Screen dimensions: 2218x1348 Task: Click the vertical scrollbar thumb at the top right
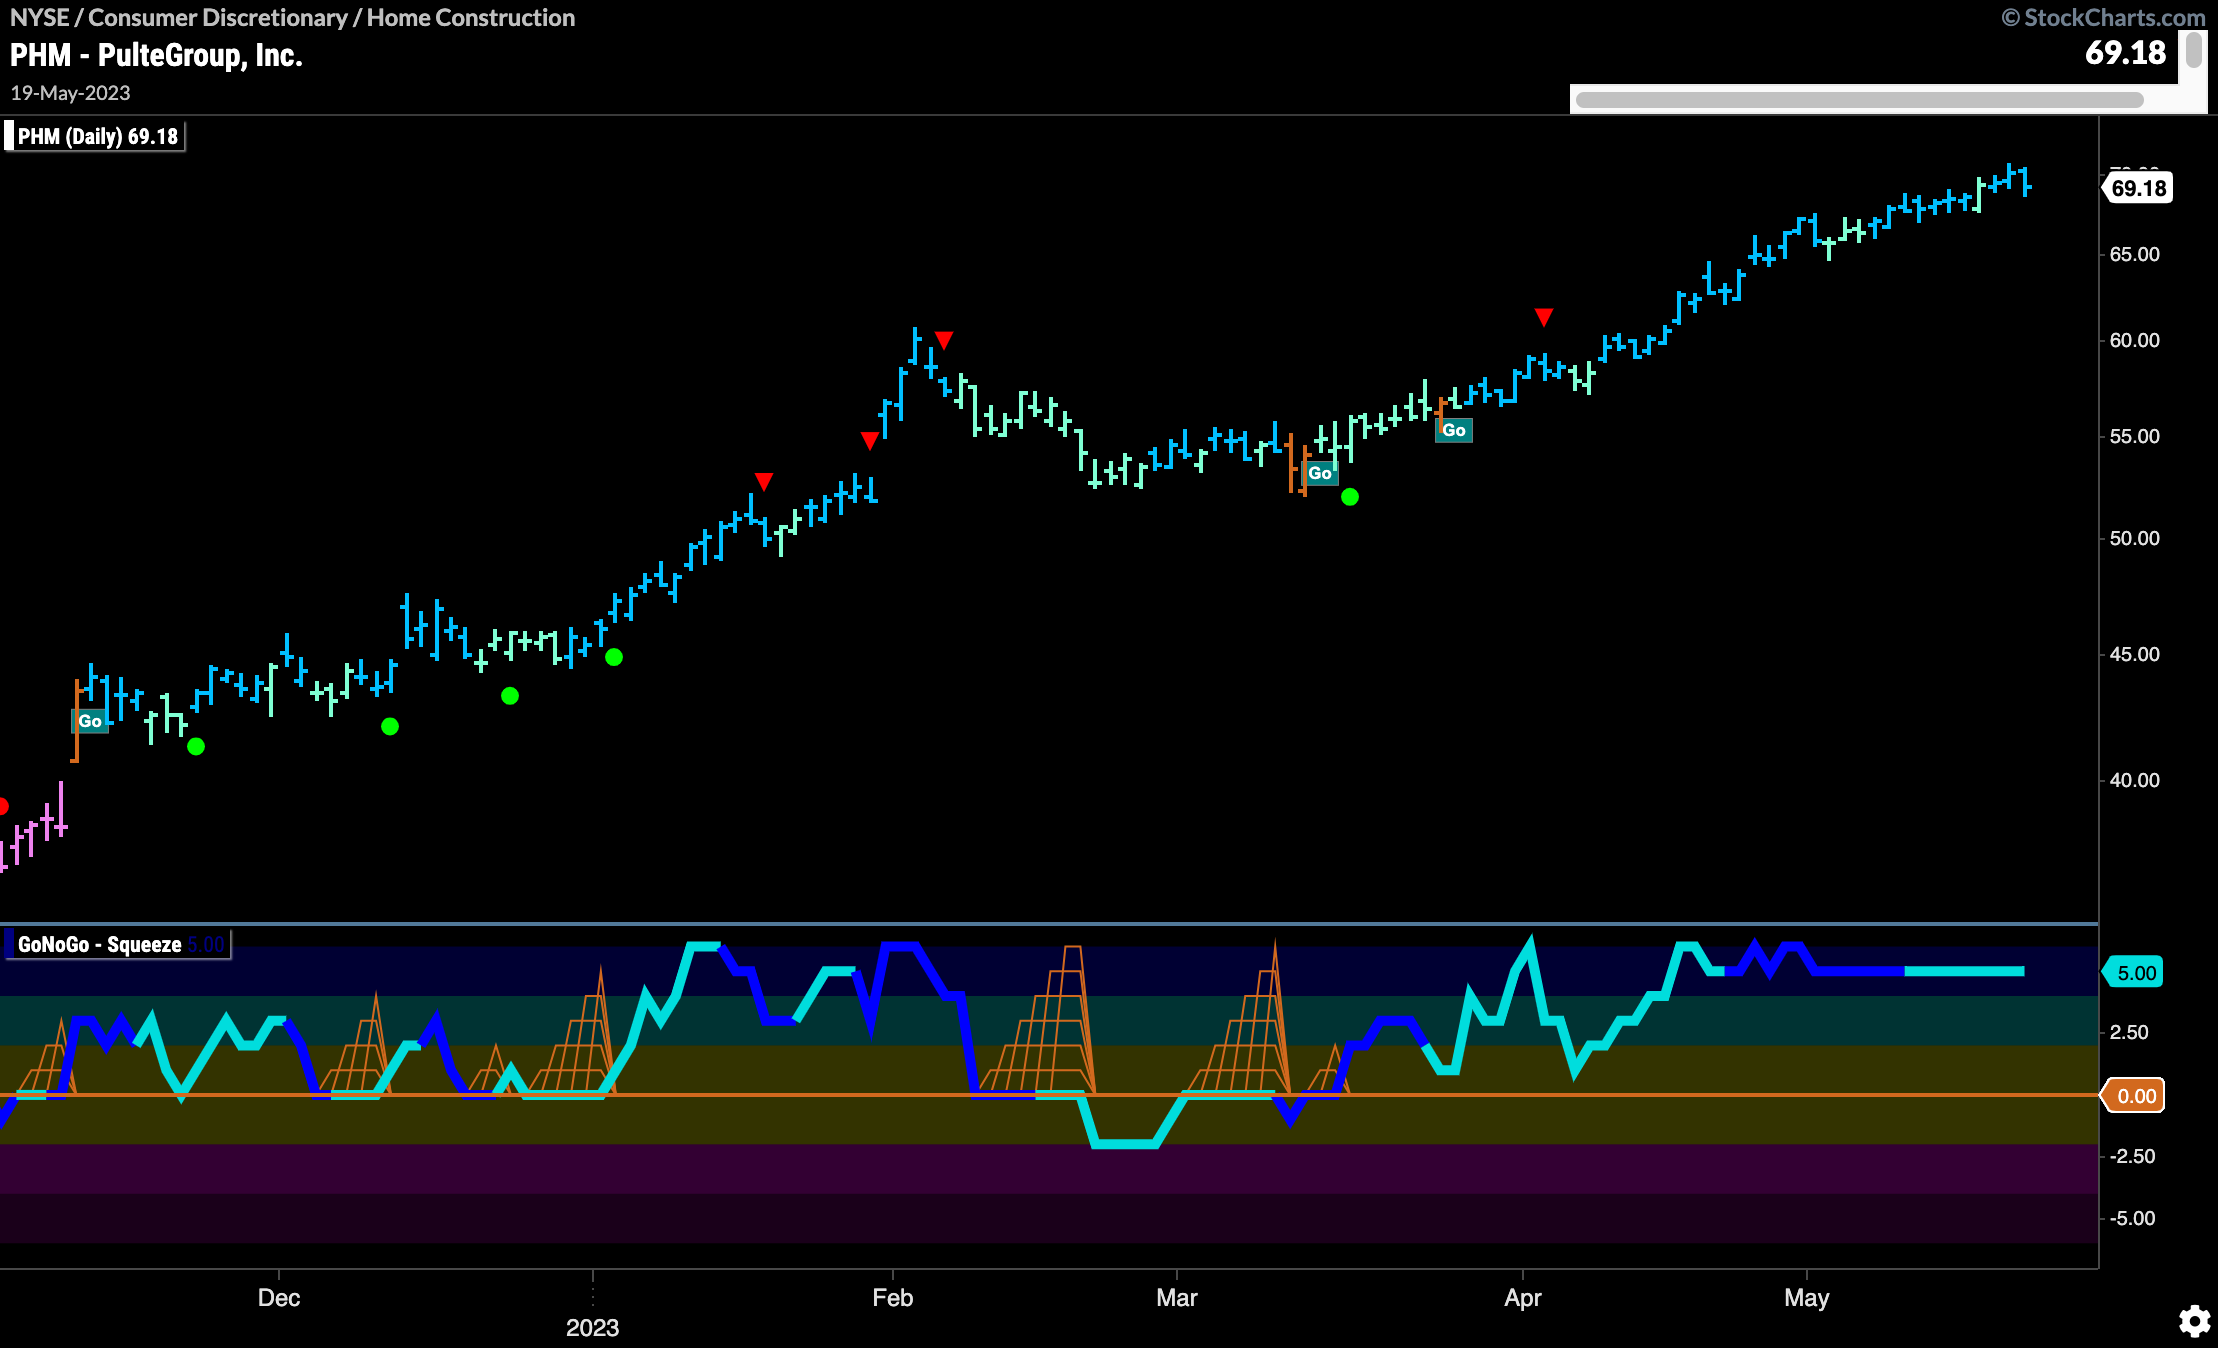pos(2194,50)
